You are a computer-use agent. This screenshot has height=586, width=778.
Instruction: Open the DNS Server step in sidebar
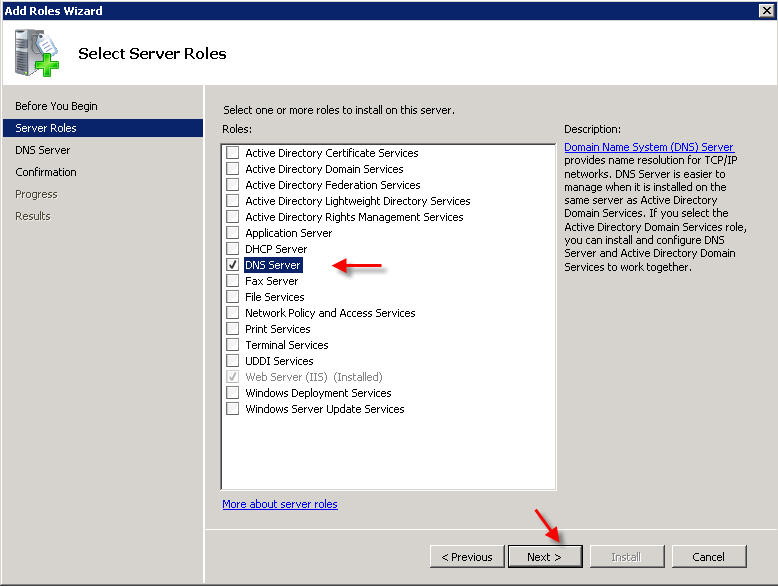click(43, 150)
